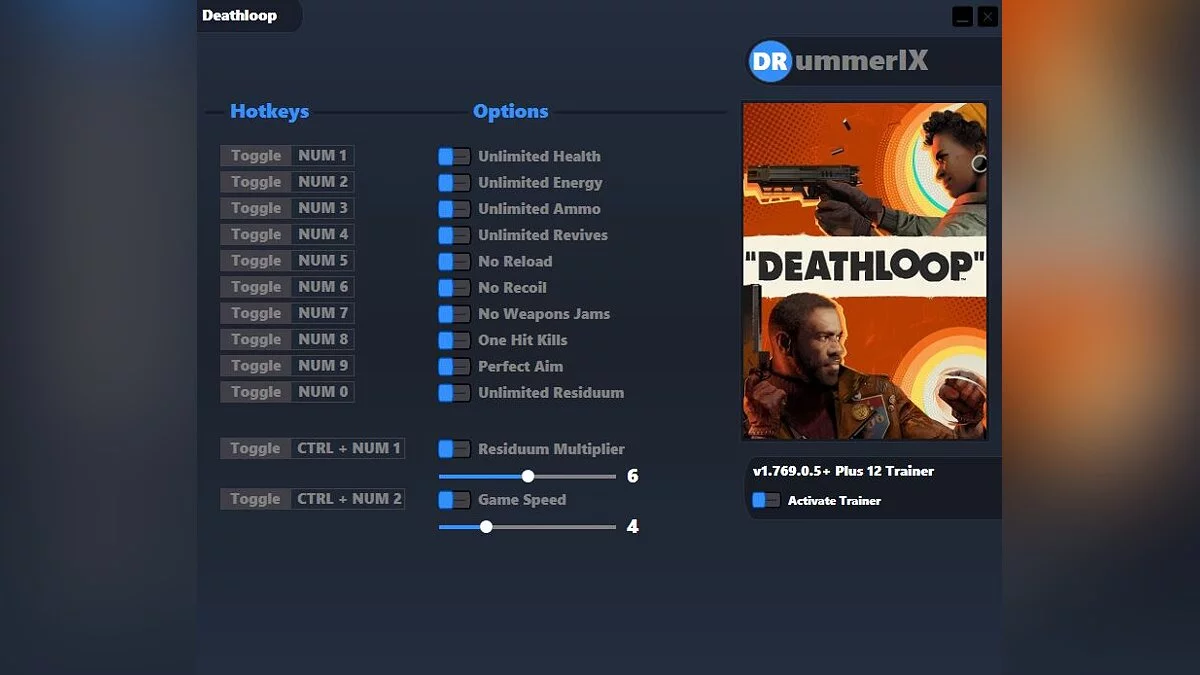
Task: Enable the Residuum Multiplier option
Action: 453,449
